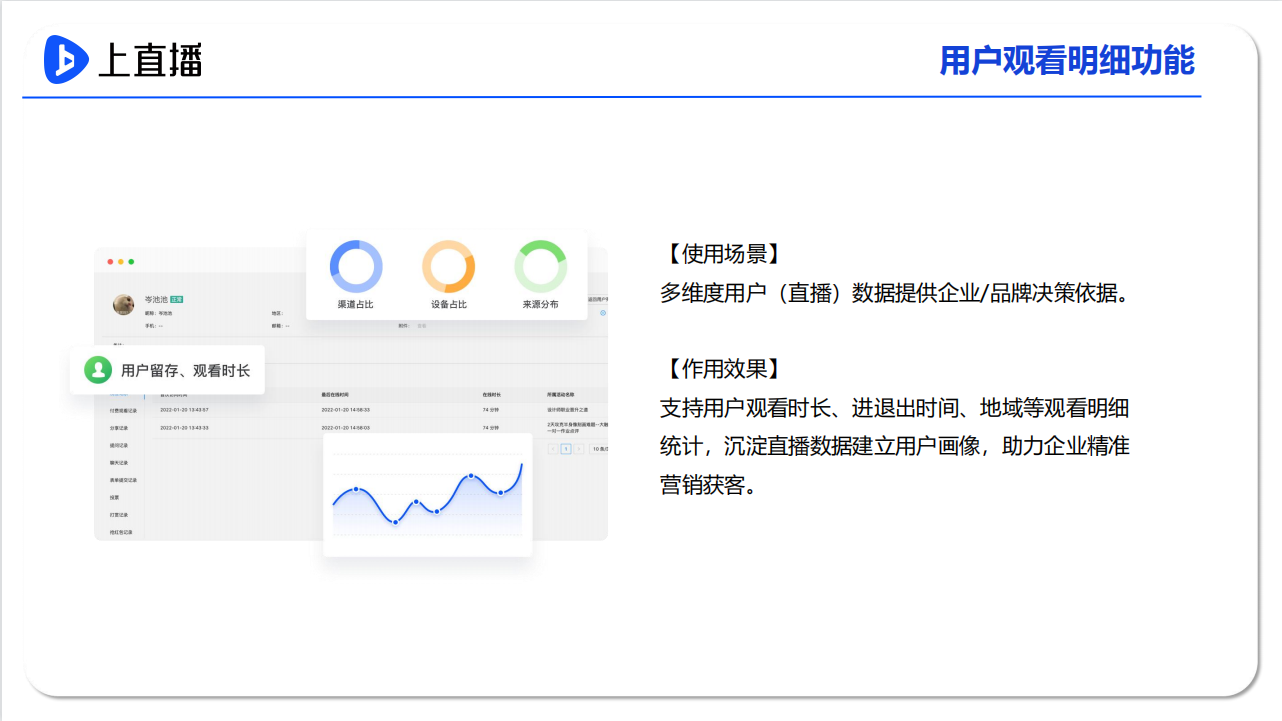Screen dimensions: 1282x721
Task: Click the 2022-01-20 14:58:33 table cell
Action: [346, 410]
